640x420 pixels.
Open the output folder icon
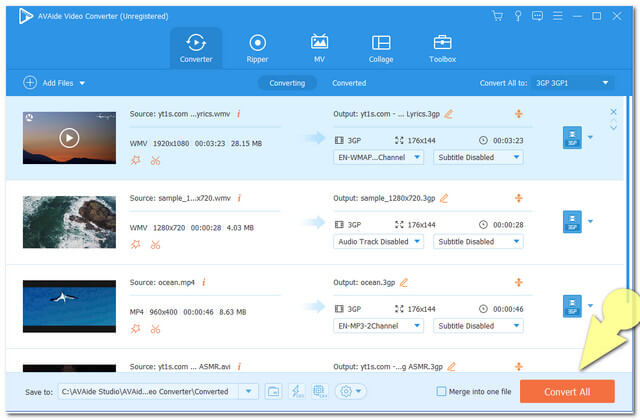tap(273, 391)
